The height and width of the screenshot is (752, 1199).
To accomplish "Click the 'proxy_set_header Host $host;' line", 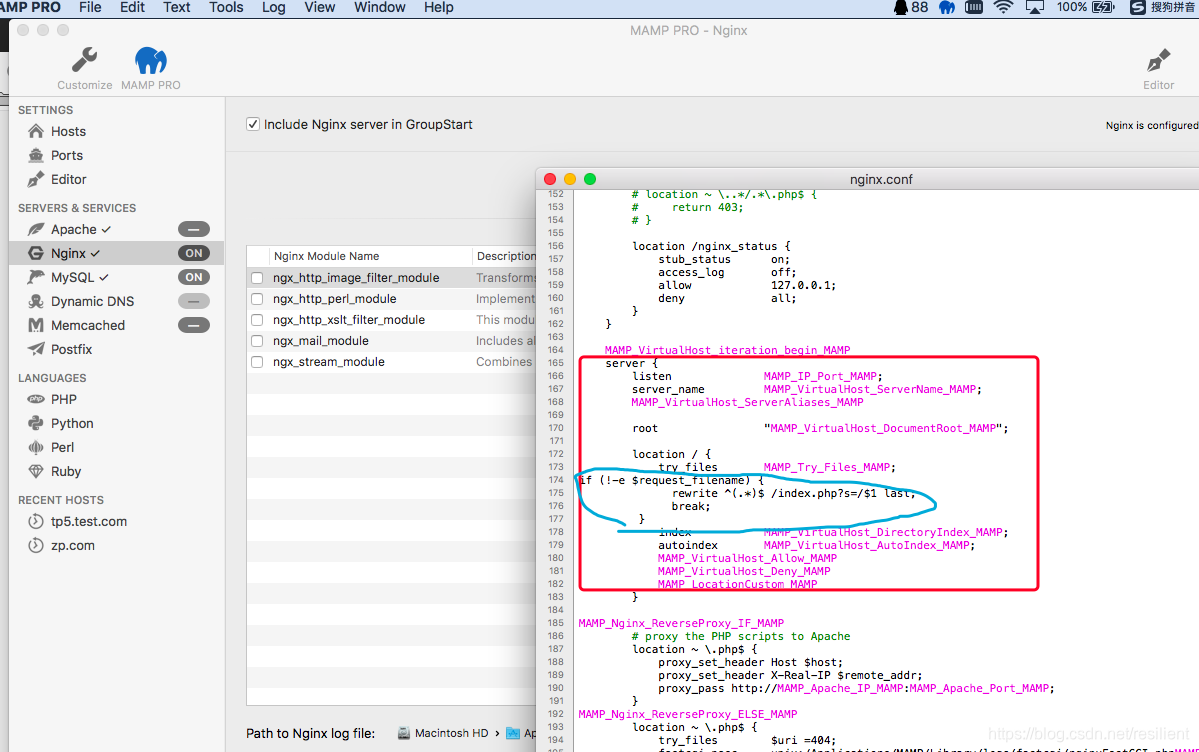I will click(750, 662).
